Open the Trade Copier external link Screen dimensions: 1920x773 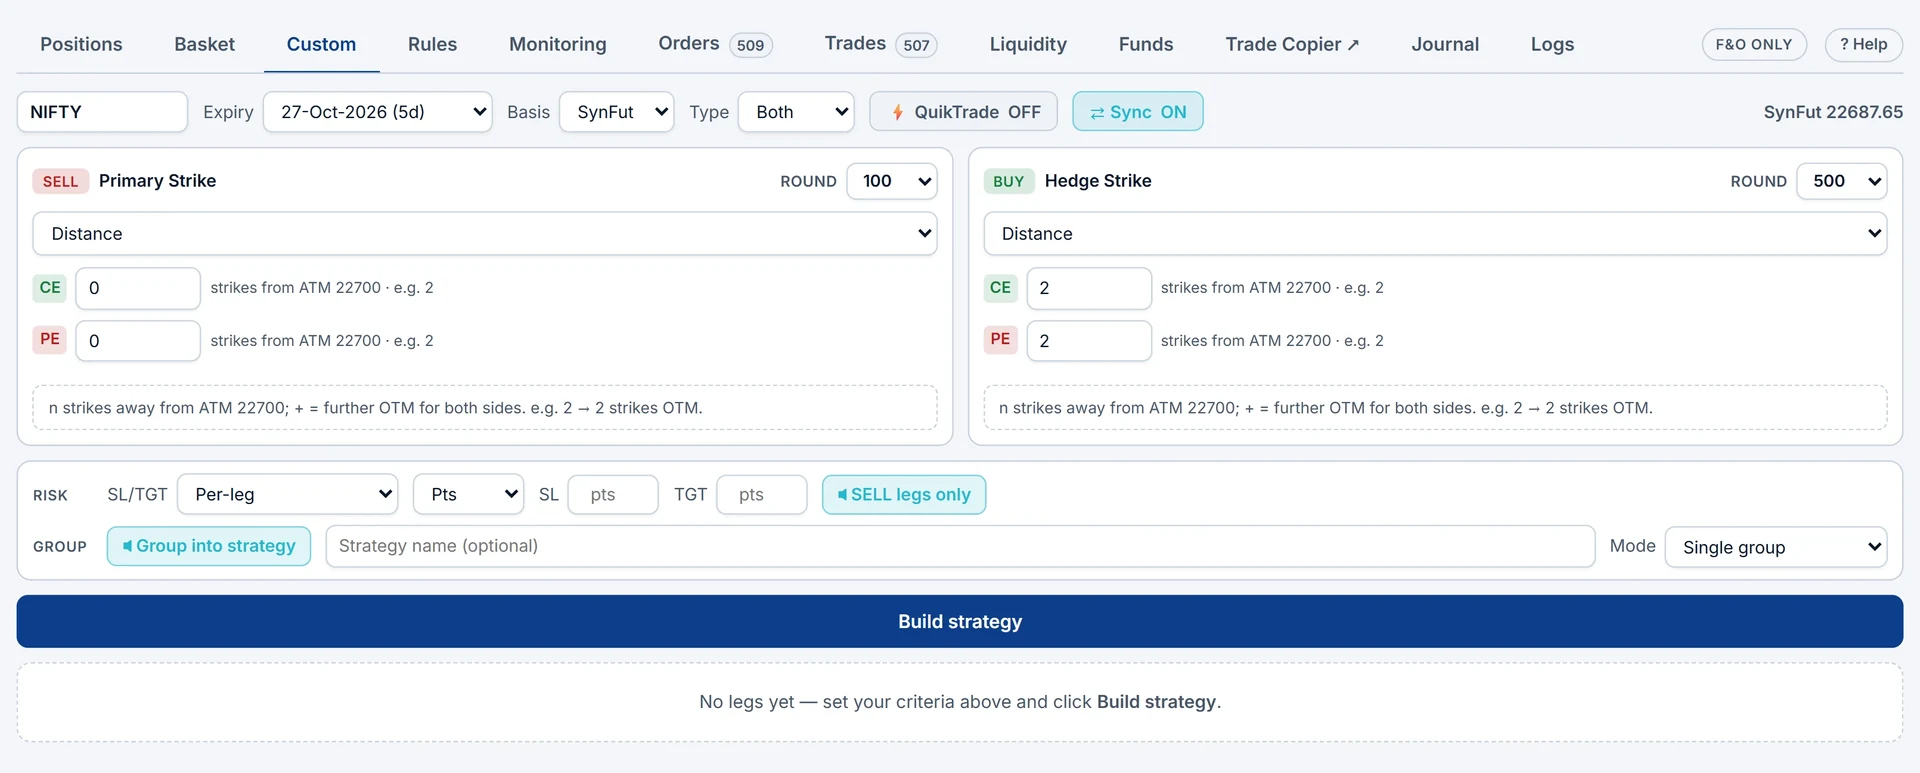[1292, 44]
